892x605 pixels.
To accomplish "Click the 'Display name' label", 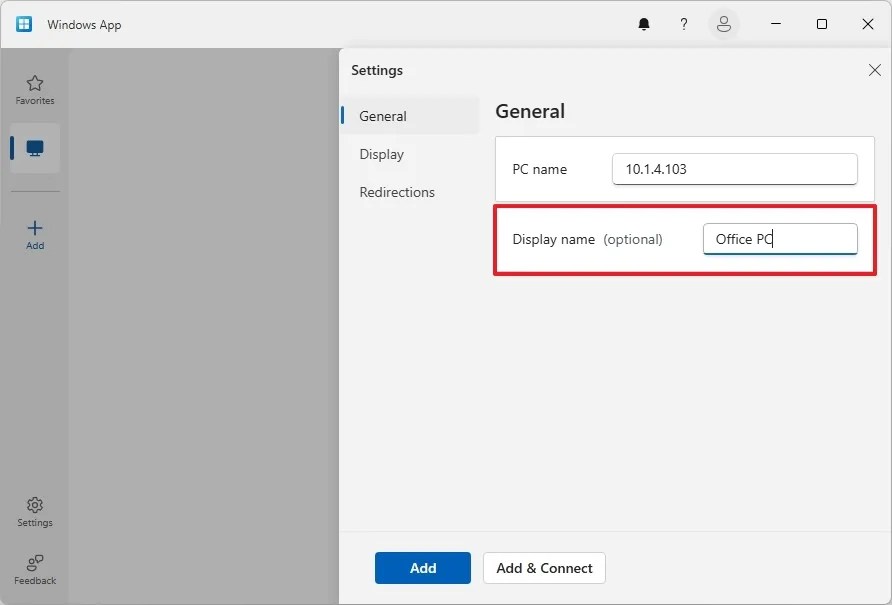I will tap(554, 239).
